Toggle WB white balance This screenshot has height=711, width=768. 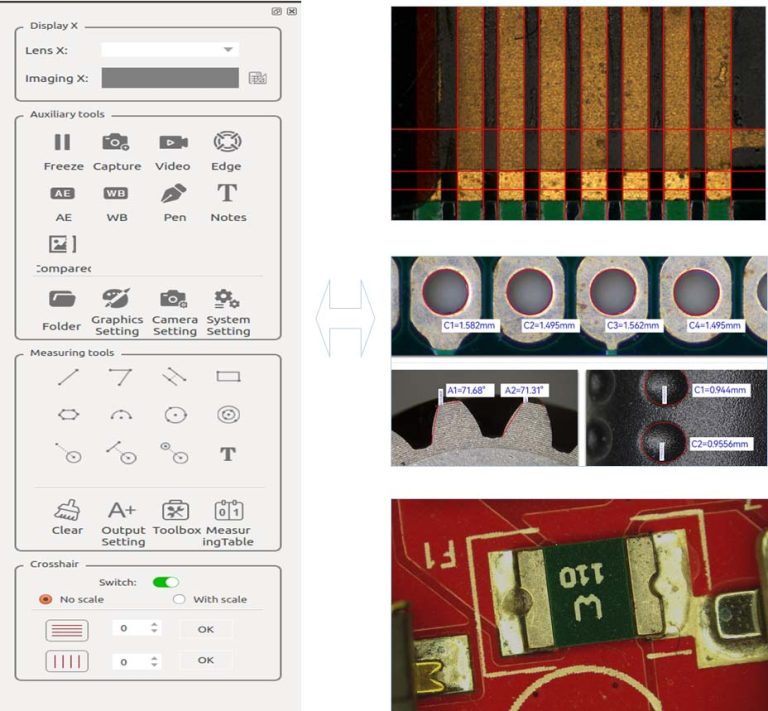tap(116, 193)
